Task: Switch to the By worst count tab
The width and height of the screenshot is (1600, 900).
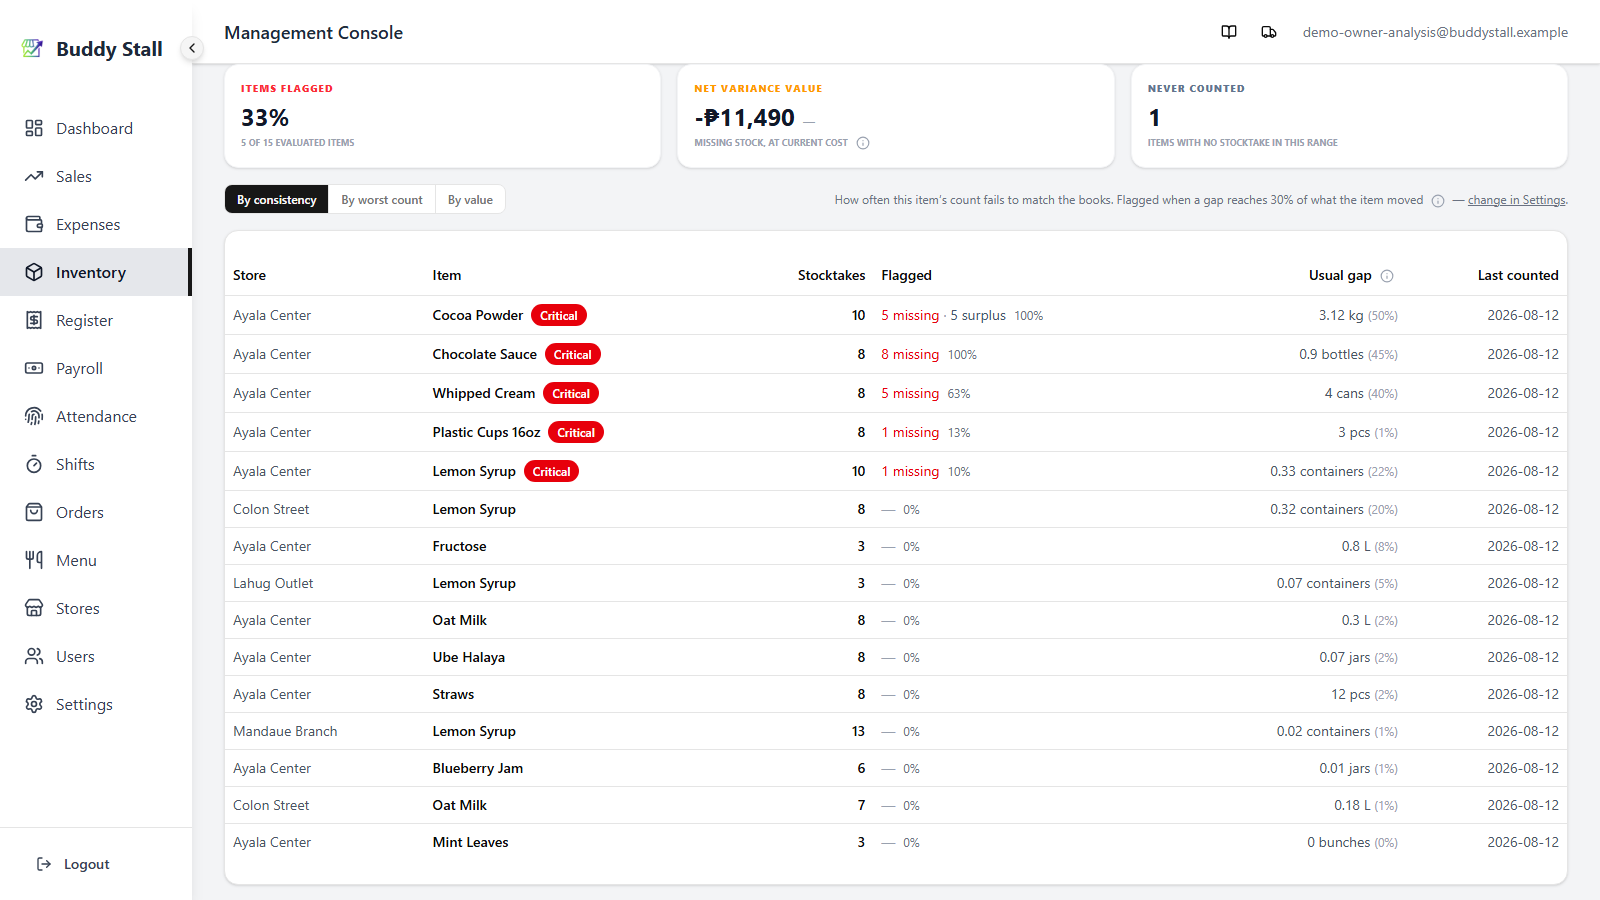Action: (382, 199)
